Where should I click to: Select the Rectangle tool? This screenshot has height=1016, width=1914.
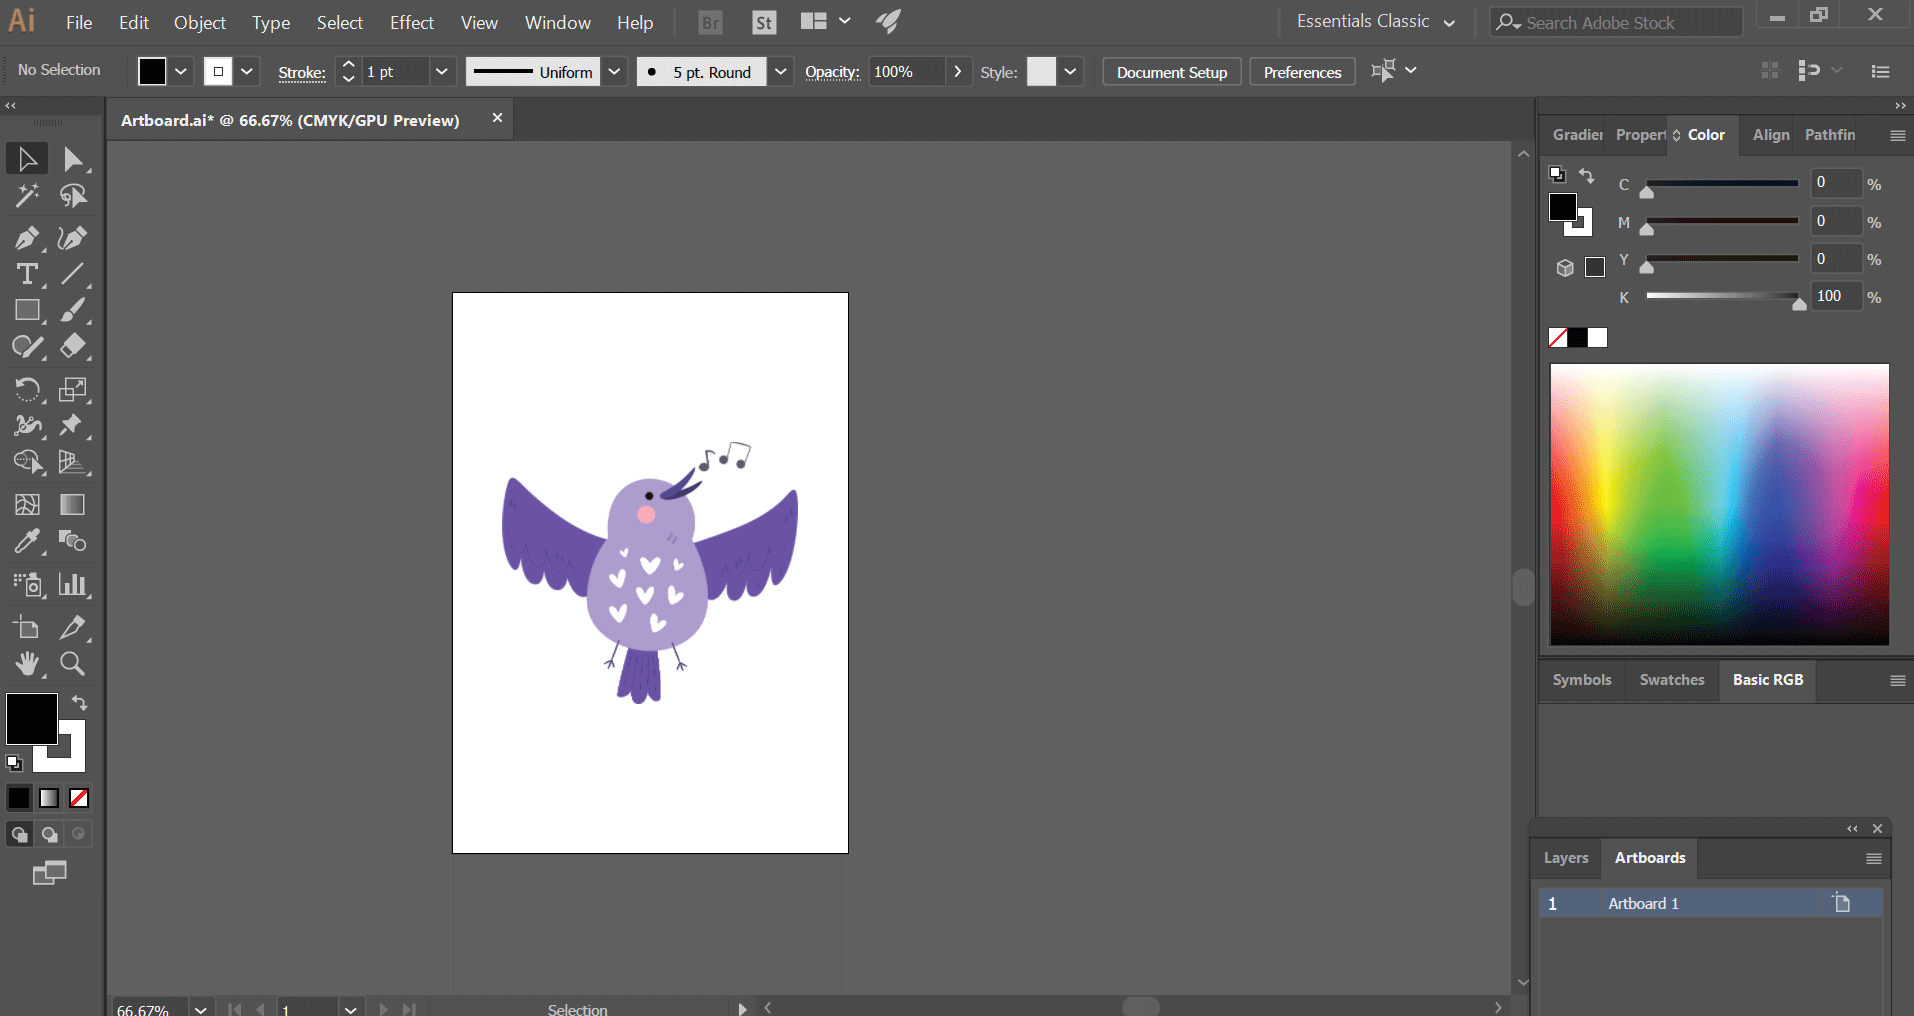28,311
